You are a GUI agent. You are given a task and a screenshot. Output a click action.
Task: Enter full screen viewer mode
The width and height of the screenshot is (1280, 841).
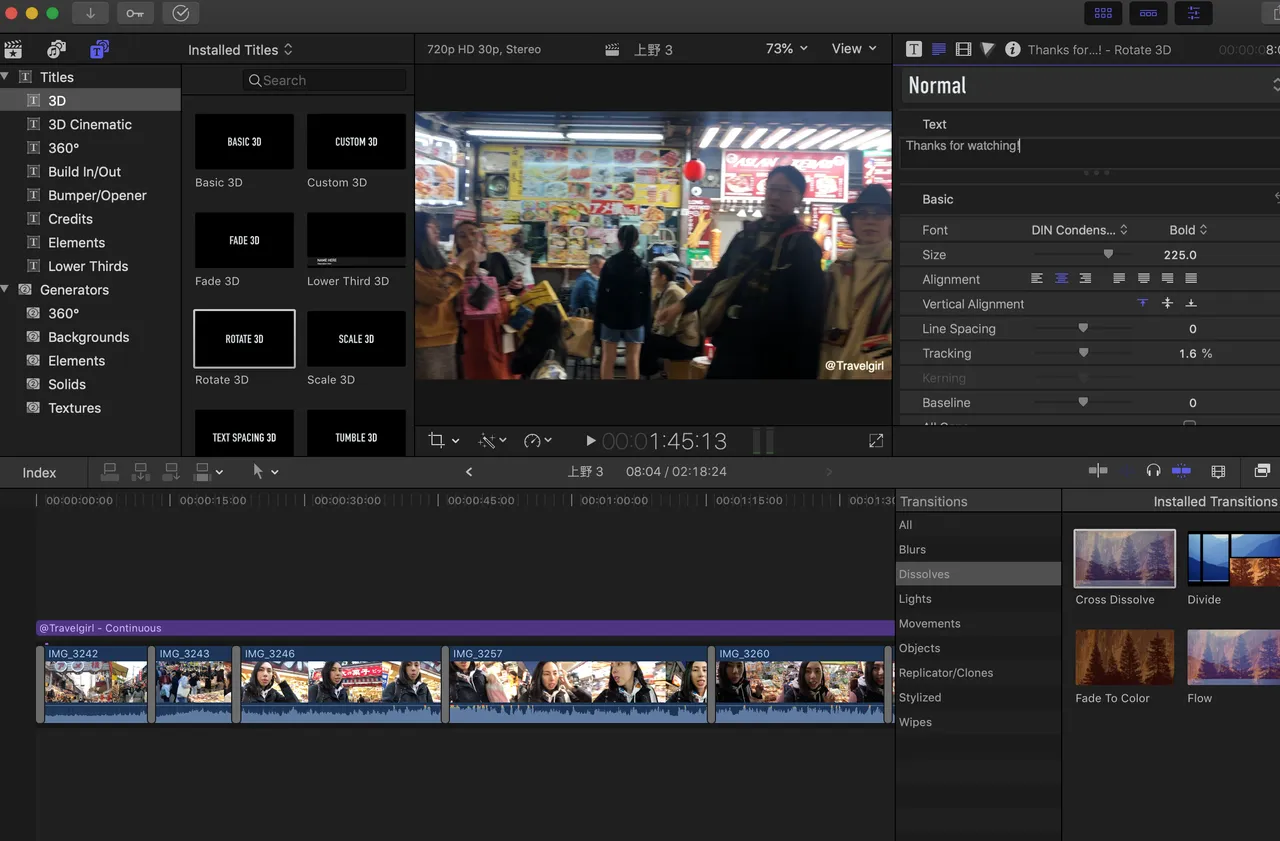coord(876,440)
